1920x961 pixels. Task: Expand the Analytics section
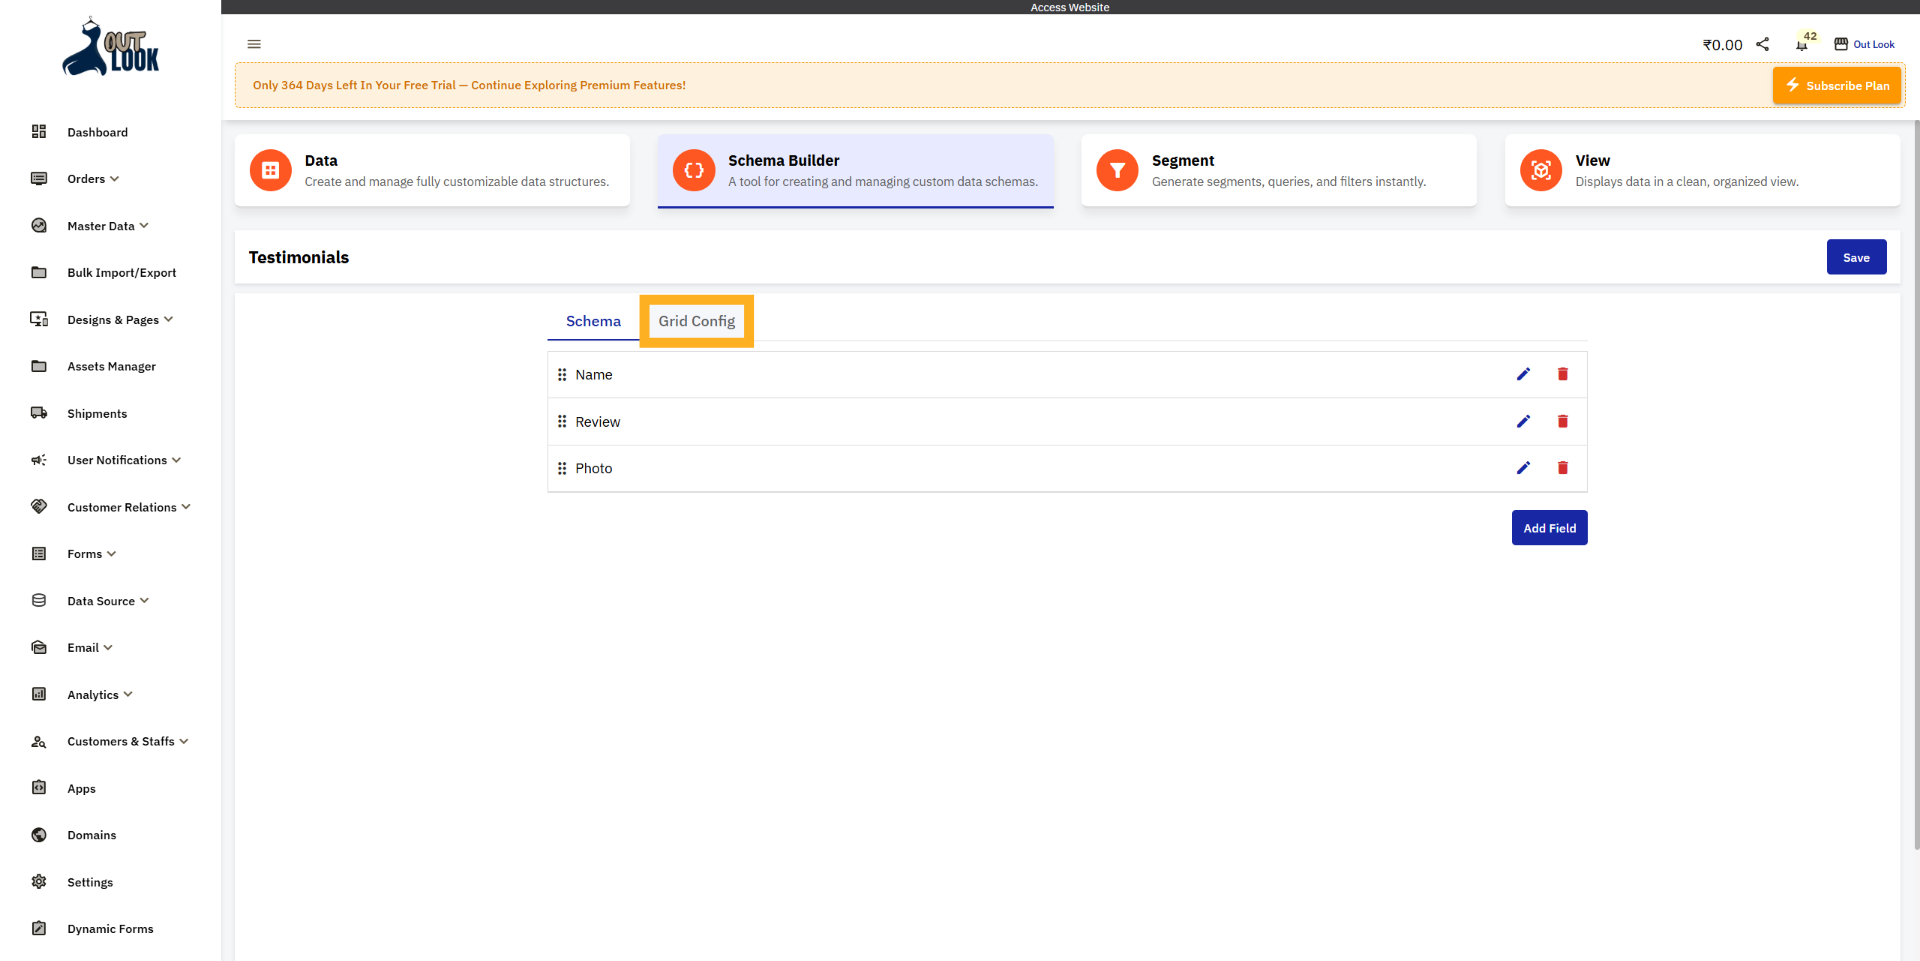(99, 695)
